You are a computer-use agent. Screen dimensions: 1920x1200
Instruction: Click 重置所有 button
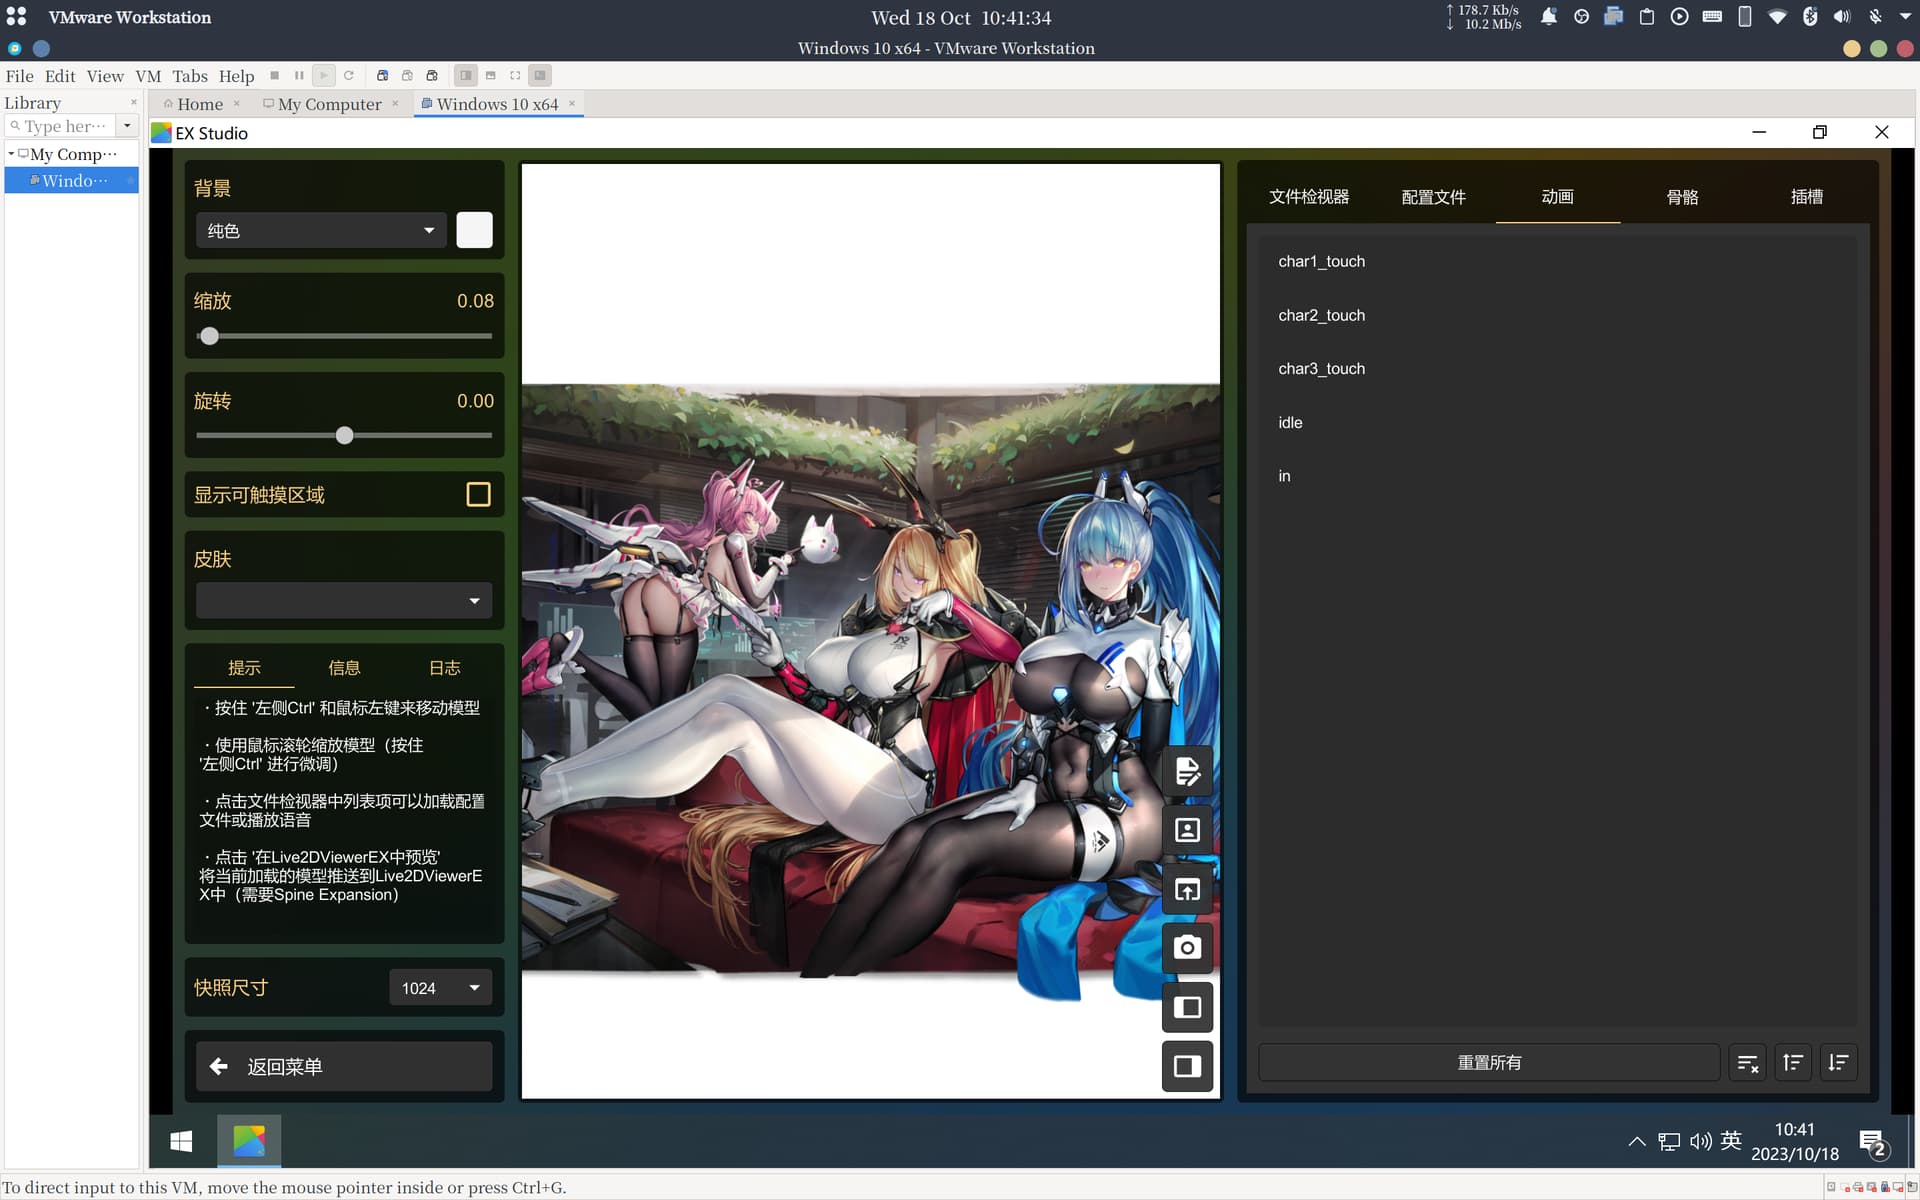click(x=1489, y=1063)
